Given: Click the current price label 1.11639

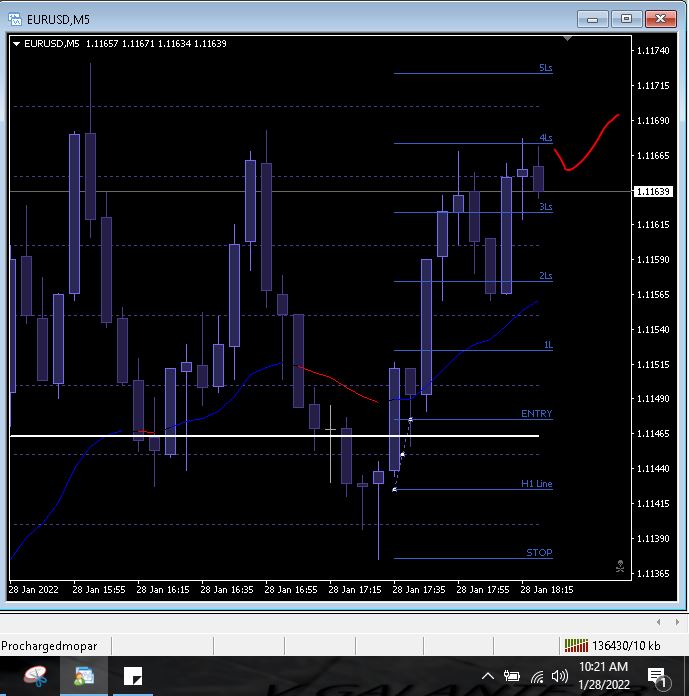Looking at the screenshot, I should click(x=653, y=191).
